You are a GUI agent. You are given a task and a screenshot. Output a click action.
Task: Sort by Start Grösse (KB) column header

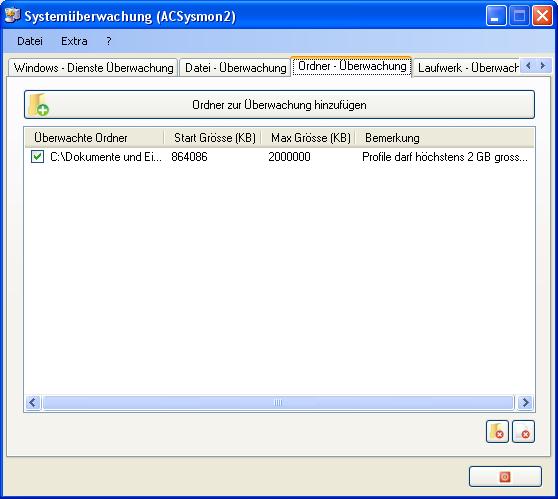click(x=213, y=138)
